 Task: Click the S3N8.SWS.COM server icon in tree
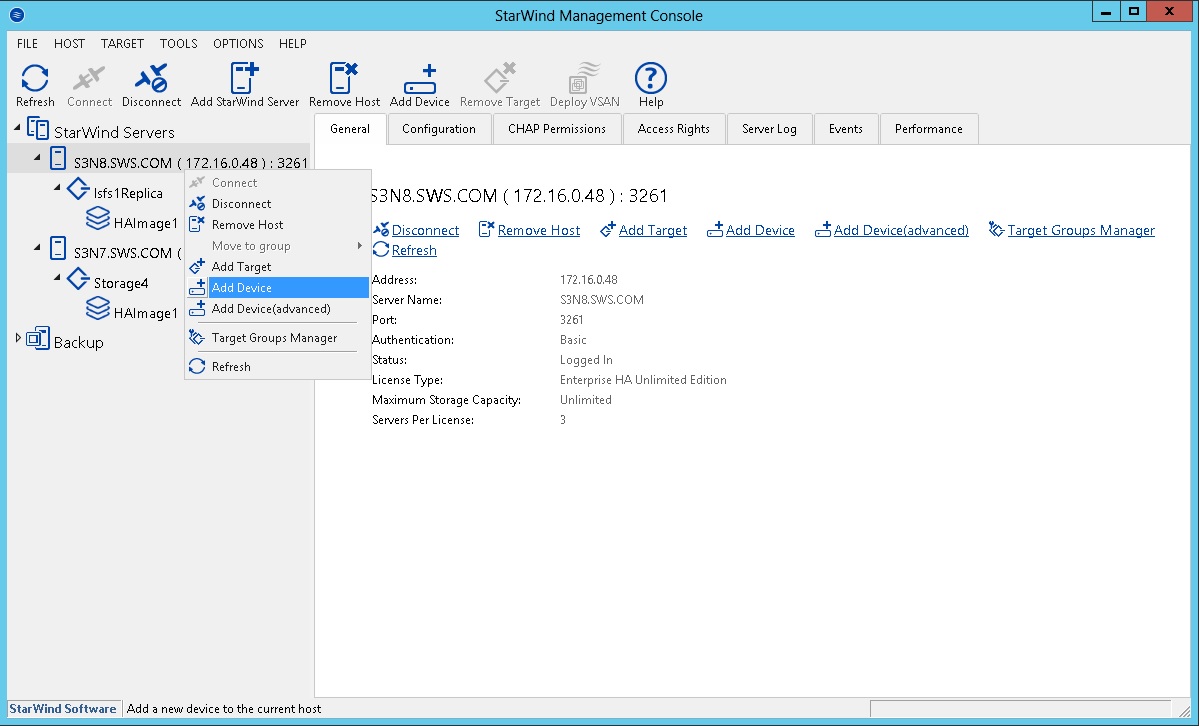[58, 158]
